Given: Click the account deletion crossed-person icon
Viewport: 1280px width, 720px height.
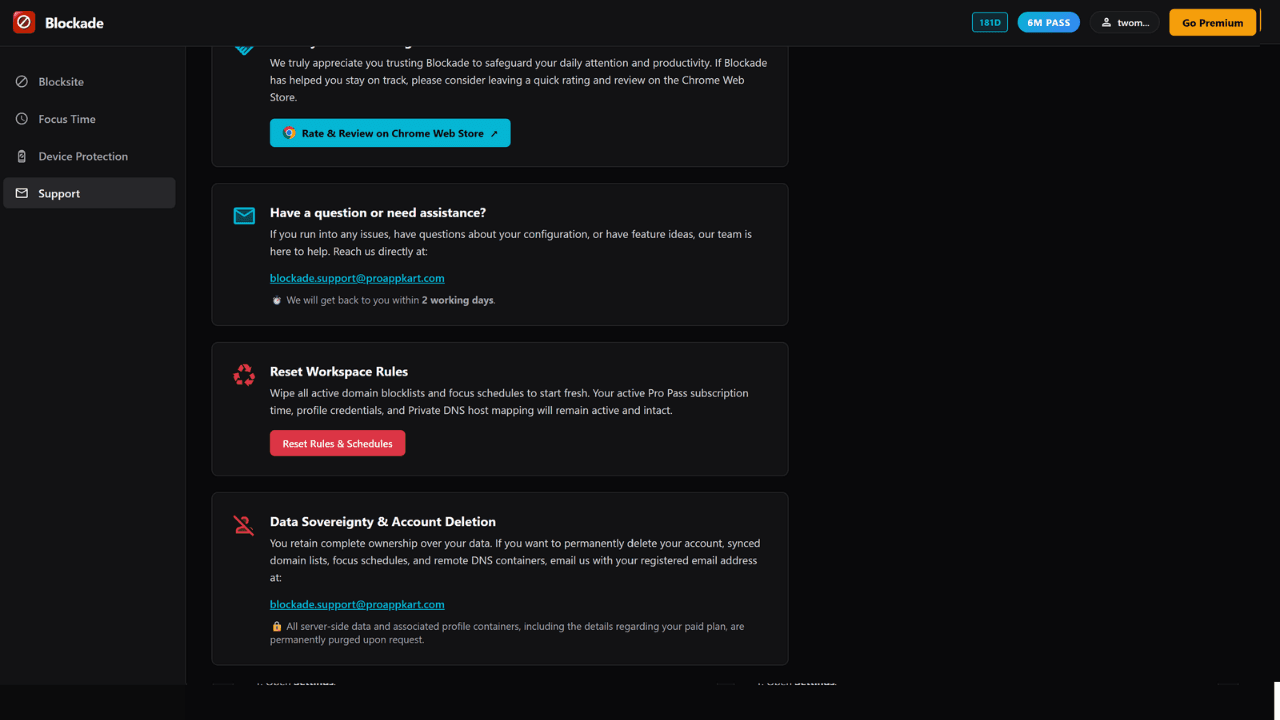Looking at the screenshot, I should coord(244,525).
